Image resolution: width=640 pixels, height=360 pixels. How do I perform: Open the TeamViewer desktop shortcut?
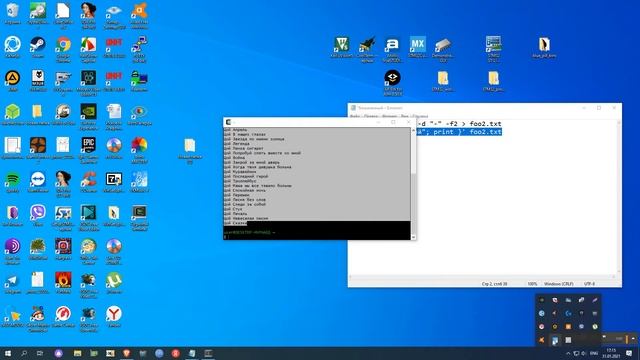[x=38, y=182]
